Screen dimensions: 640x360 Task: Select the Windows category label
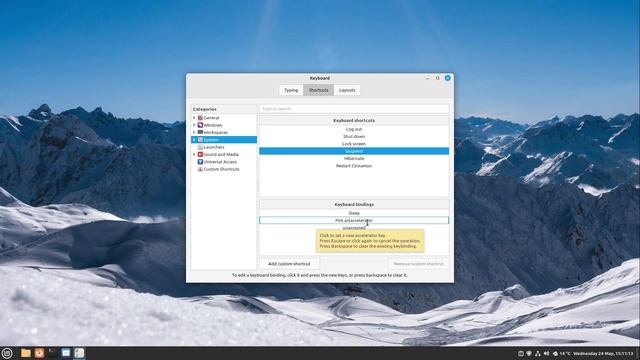(x=213, y=125)
